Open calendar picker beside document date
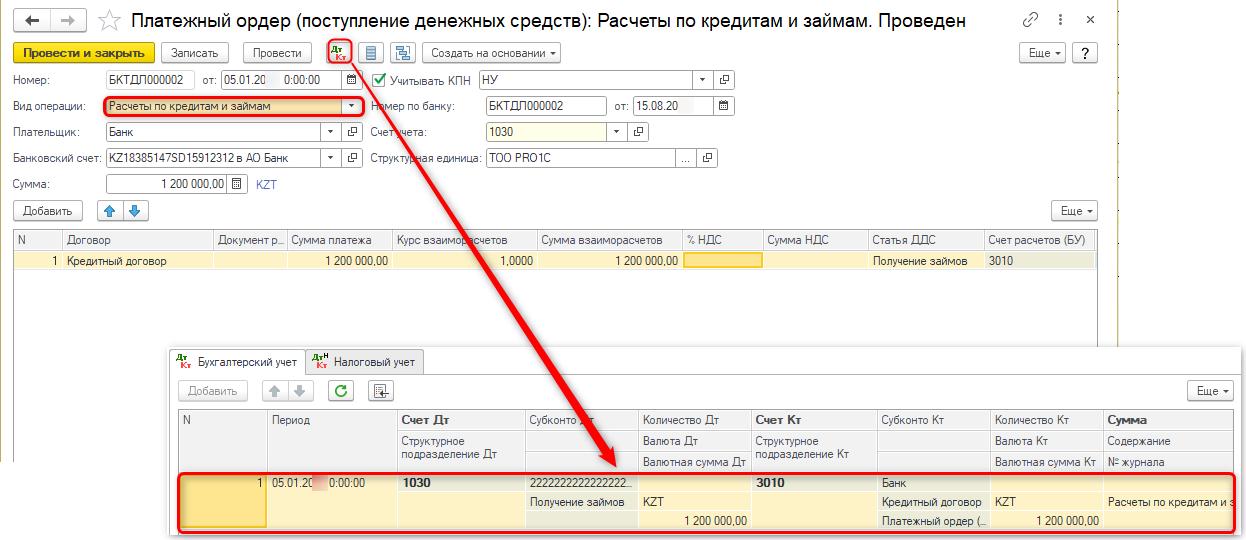The height and width of the screenshot is (540, 1246). click(x=351, y=80)
